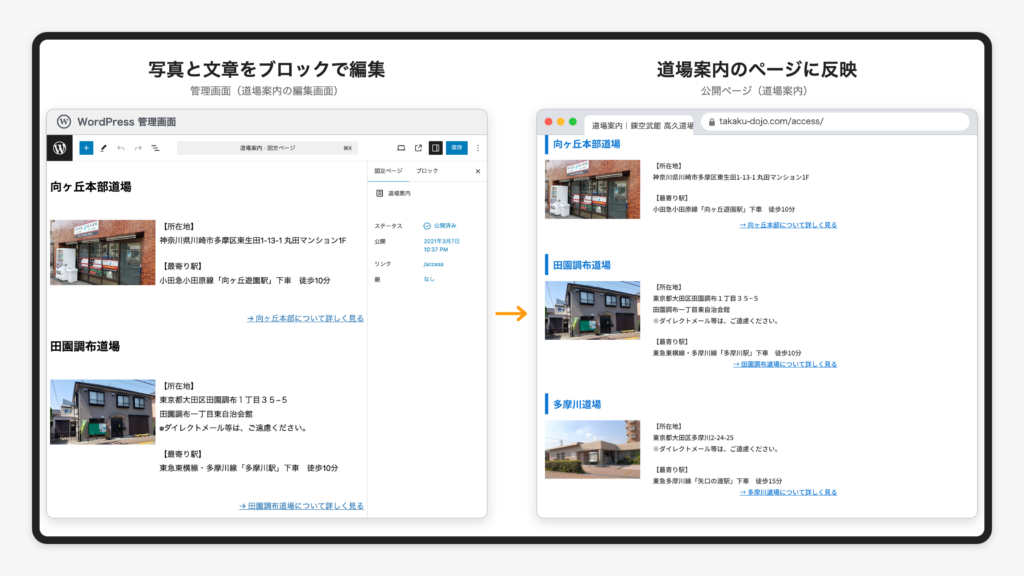Select the 田園調布道場 photo in the editor
This screenshot has width=1024, height=576.
point(103,412)
